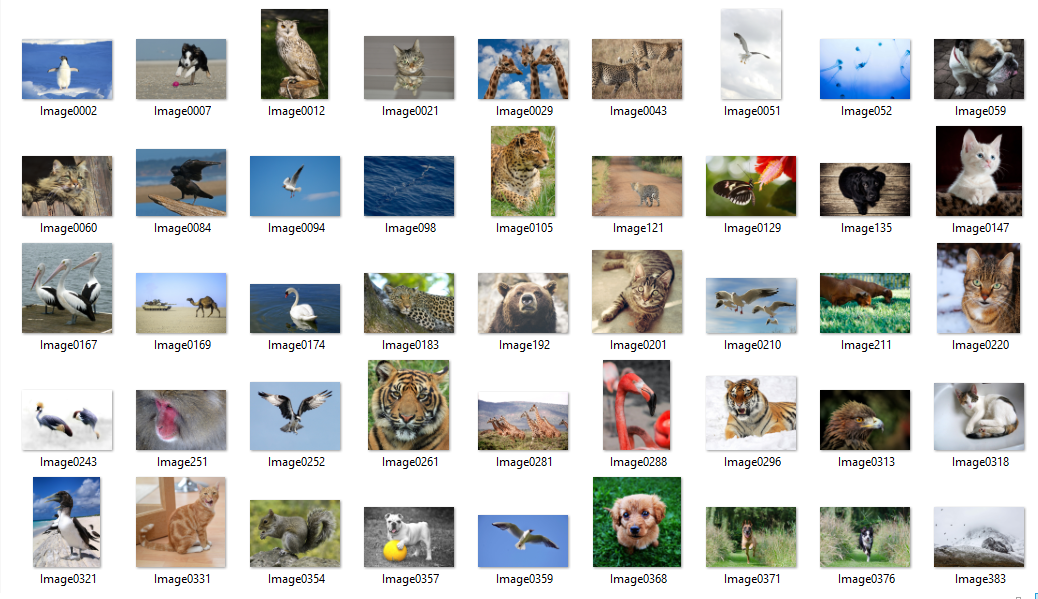1038x599 pixels.
Task: Open the leopard portrait Image0105
Action: click(x=523, y=171)
